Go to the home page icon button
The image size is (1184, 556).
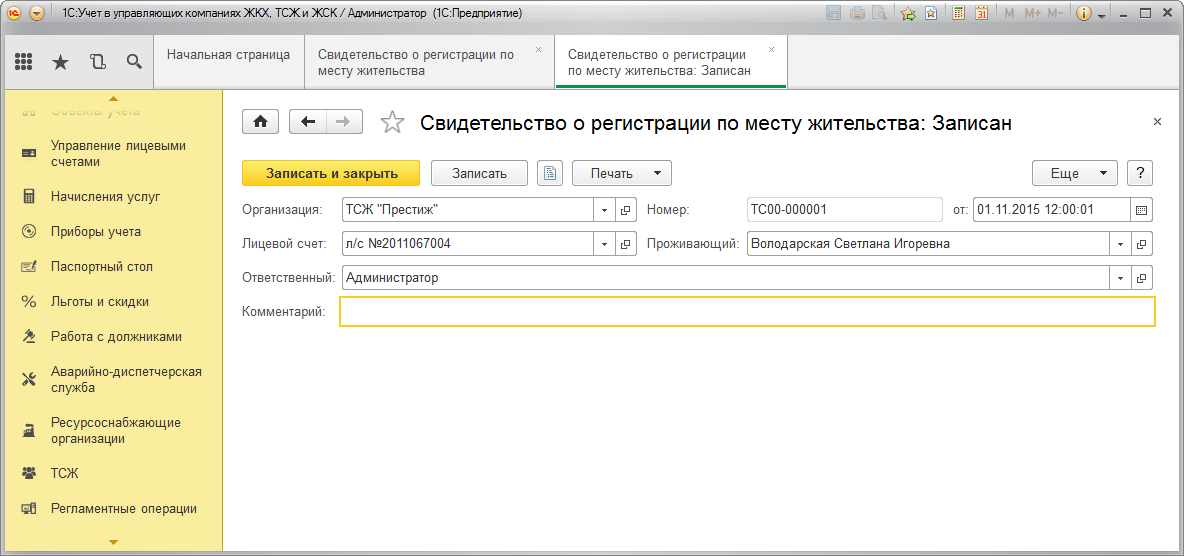click(261, 122)
